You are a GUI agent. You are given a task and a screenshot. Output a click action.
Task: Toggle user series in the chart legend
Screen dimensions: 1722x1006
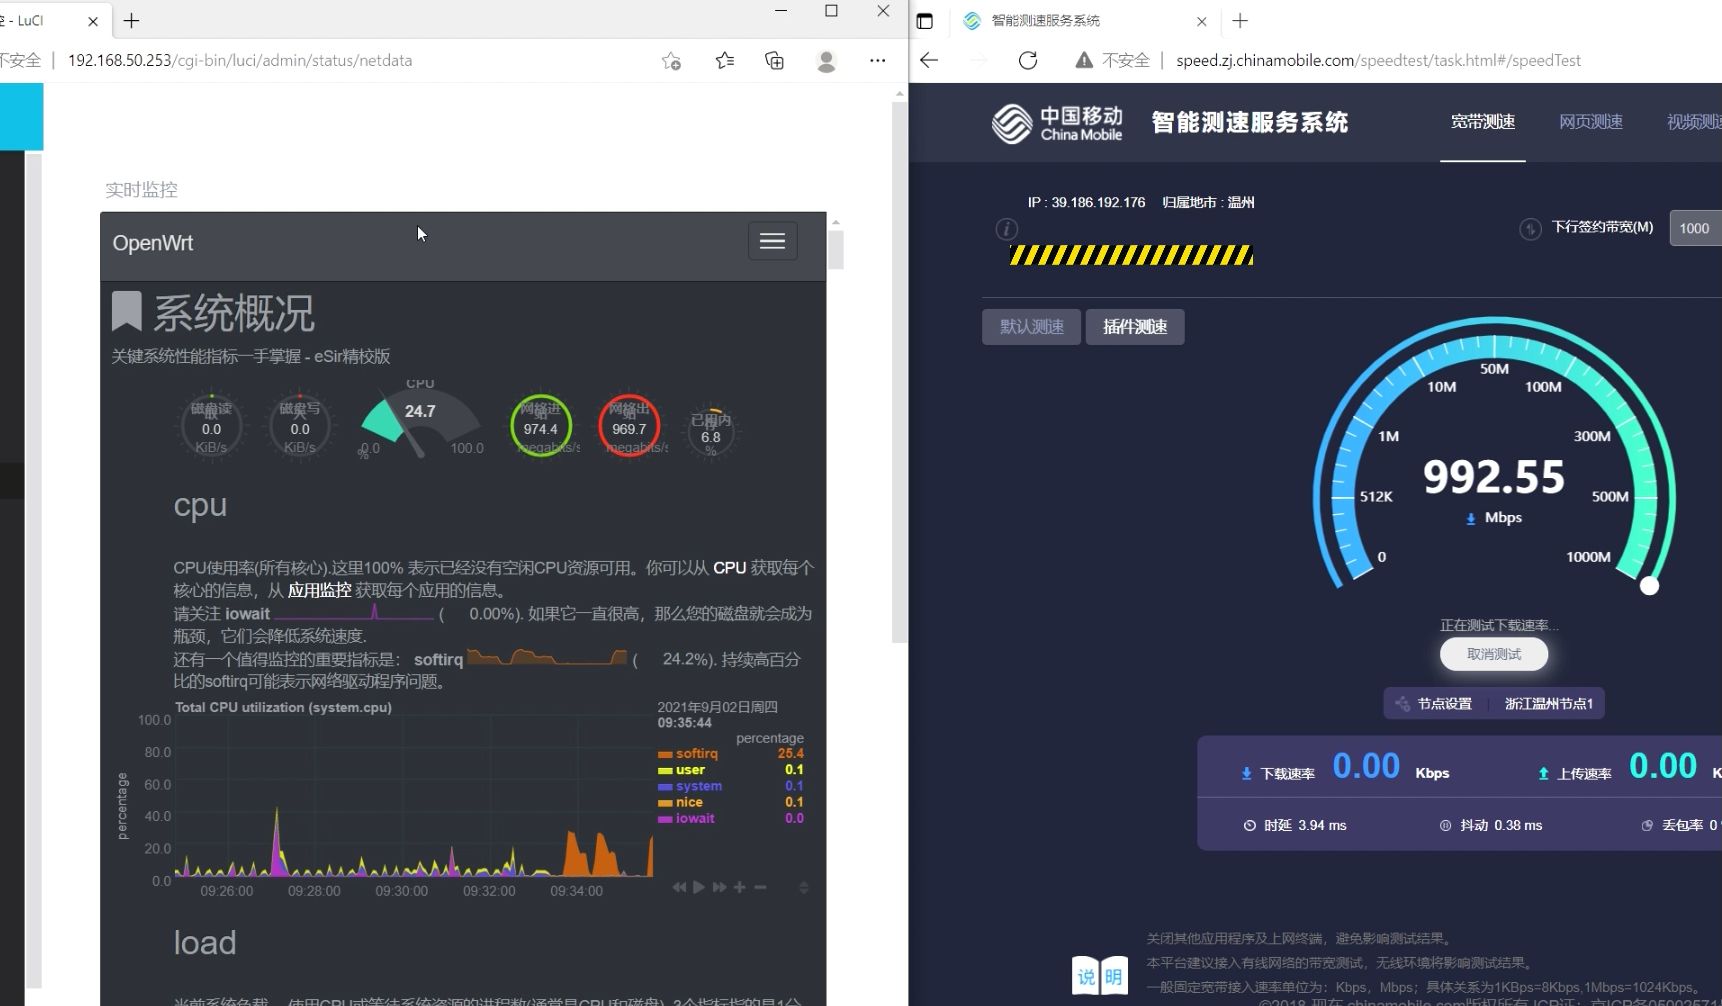[x=690, y=770]
